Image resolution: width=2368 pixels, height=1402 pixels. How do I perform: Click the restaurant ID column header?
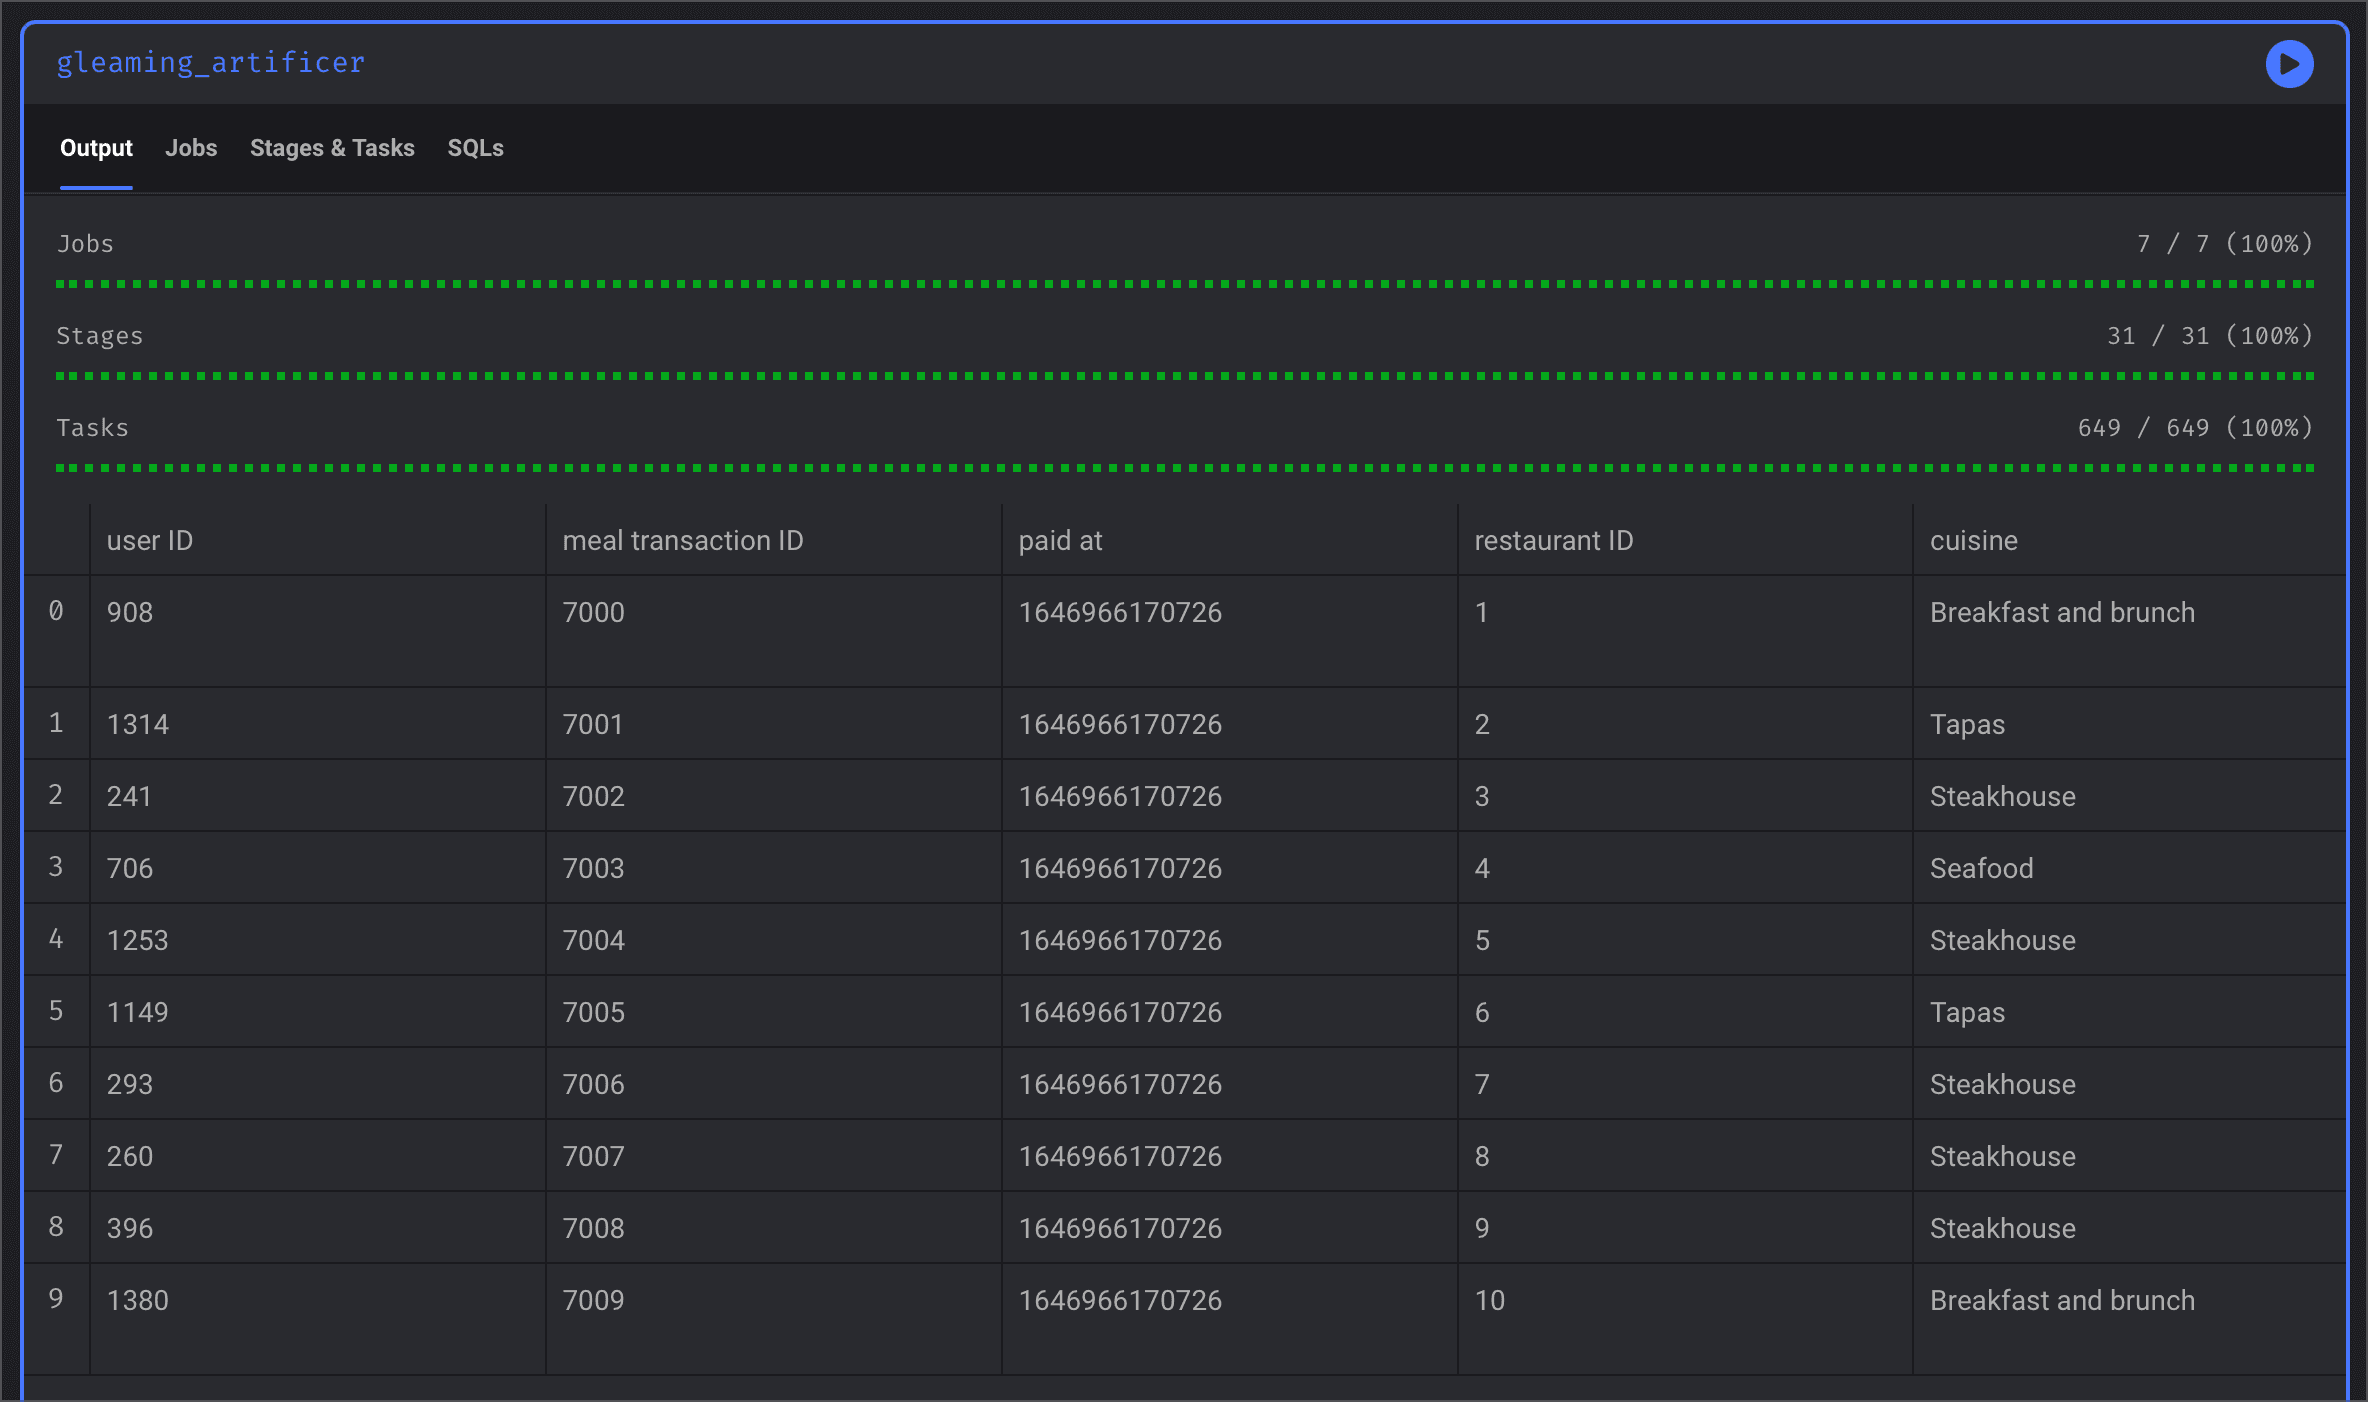(1553, 540)
